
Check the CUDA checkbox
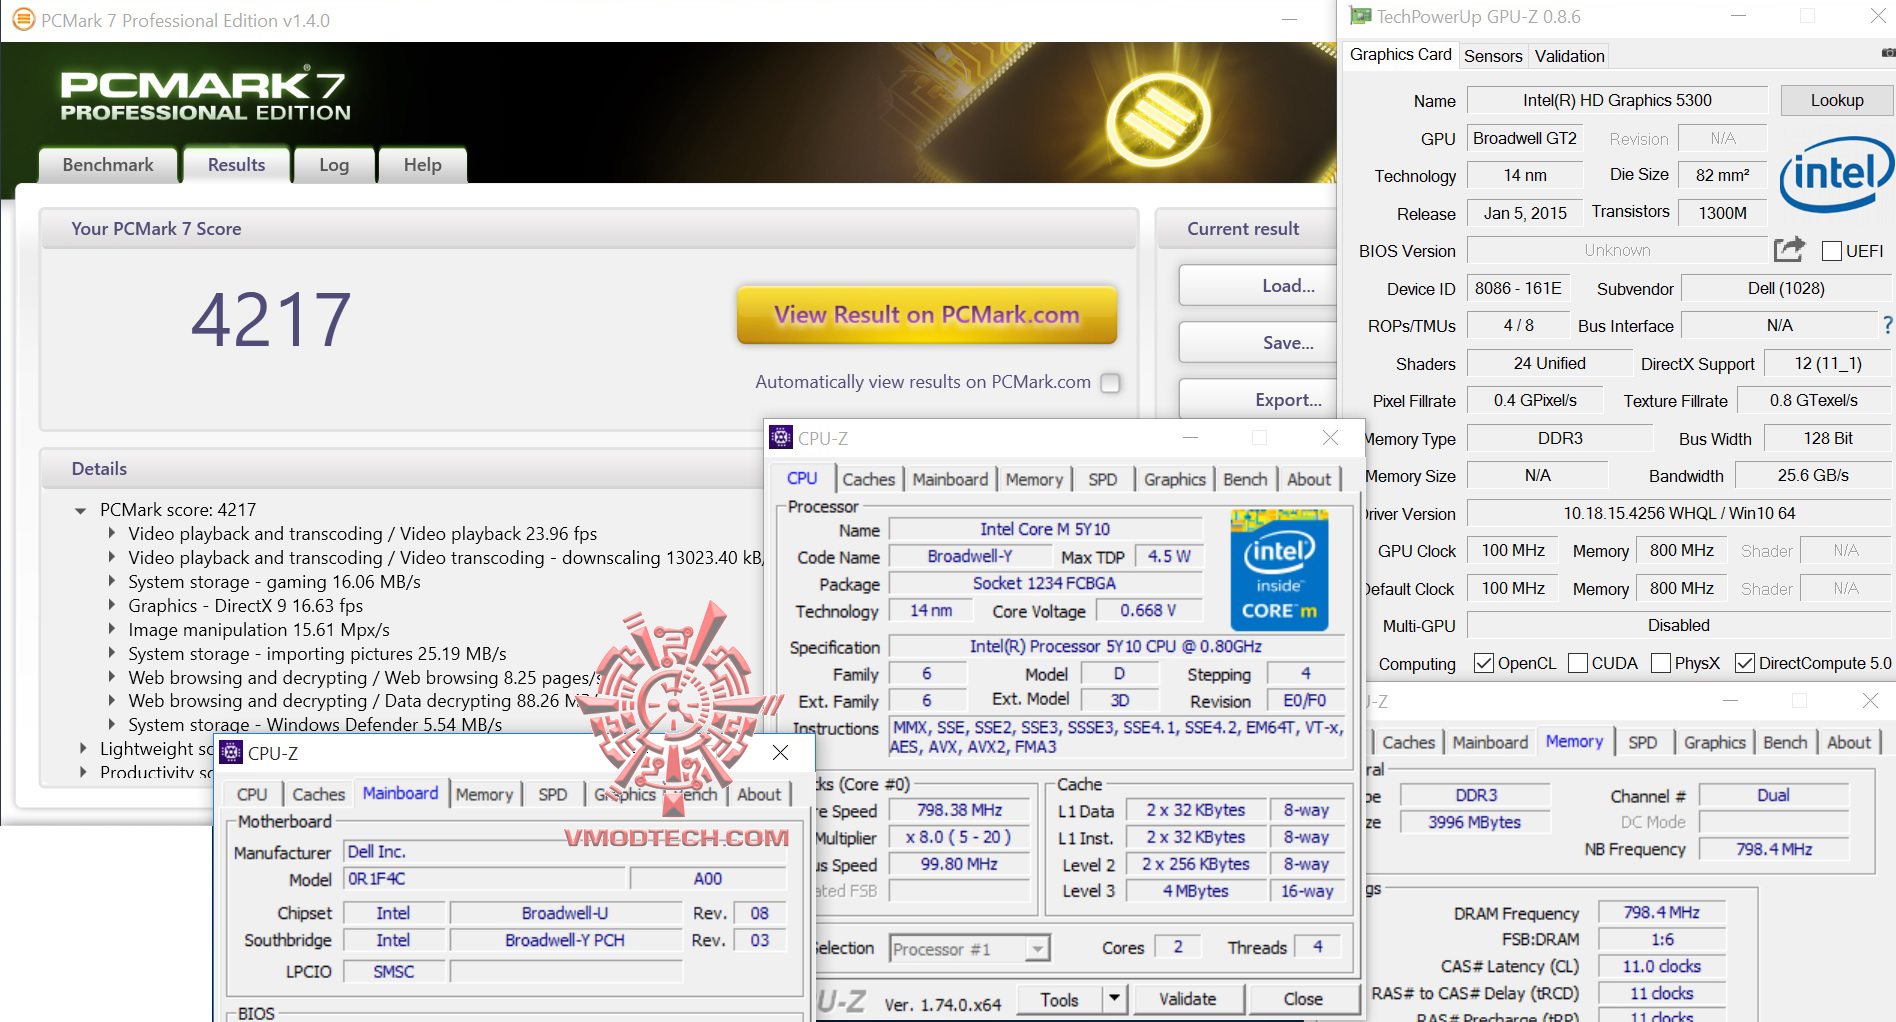[x=1578, y=663]
